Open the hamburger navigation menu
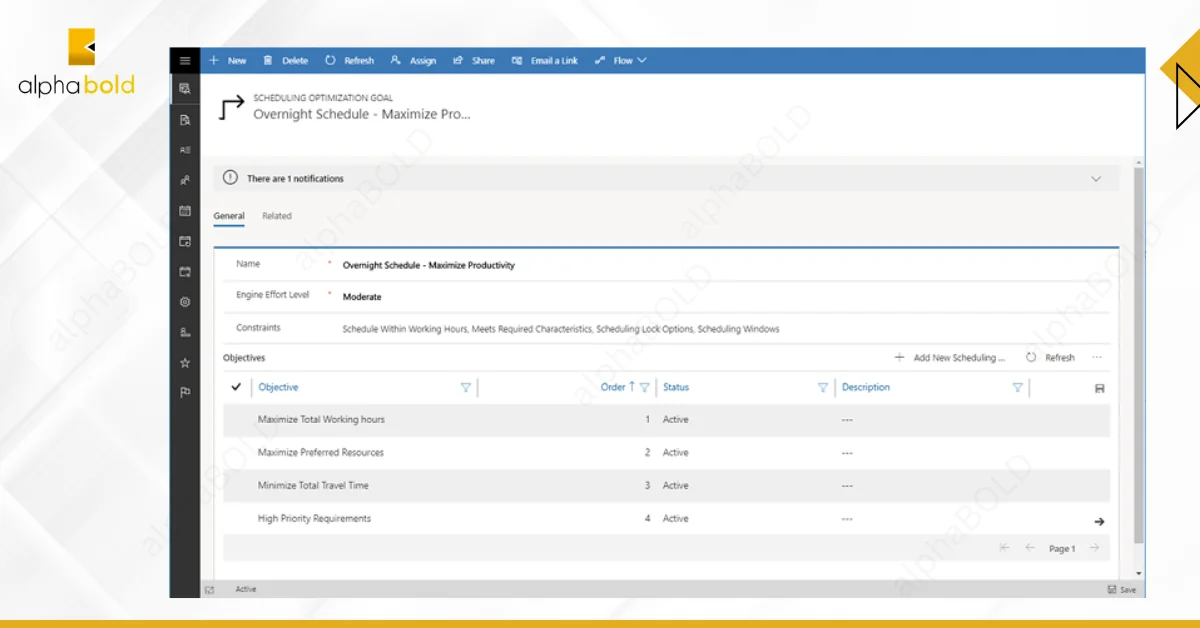The width and height of the screenshot is (1200, 628). 184,60
